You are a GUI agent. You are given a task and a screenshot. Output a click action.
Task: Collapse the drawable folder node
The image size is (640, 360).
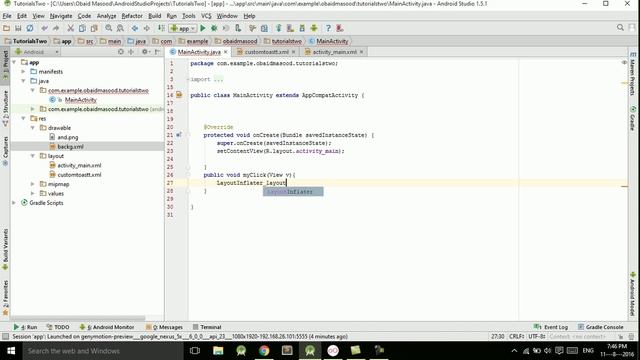point(33,128)
